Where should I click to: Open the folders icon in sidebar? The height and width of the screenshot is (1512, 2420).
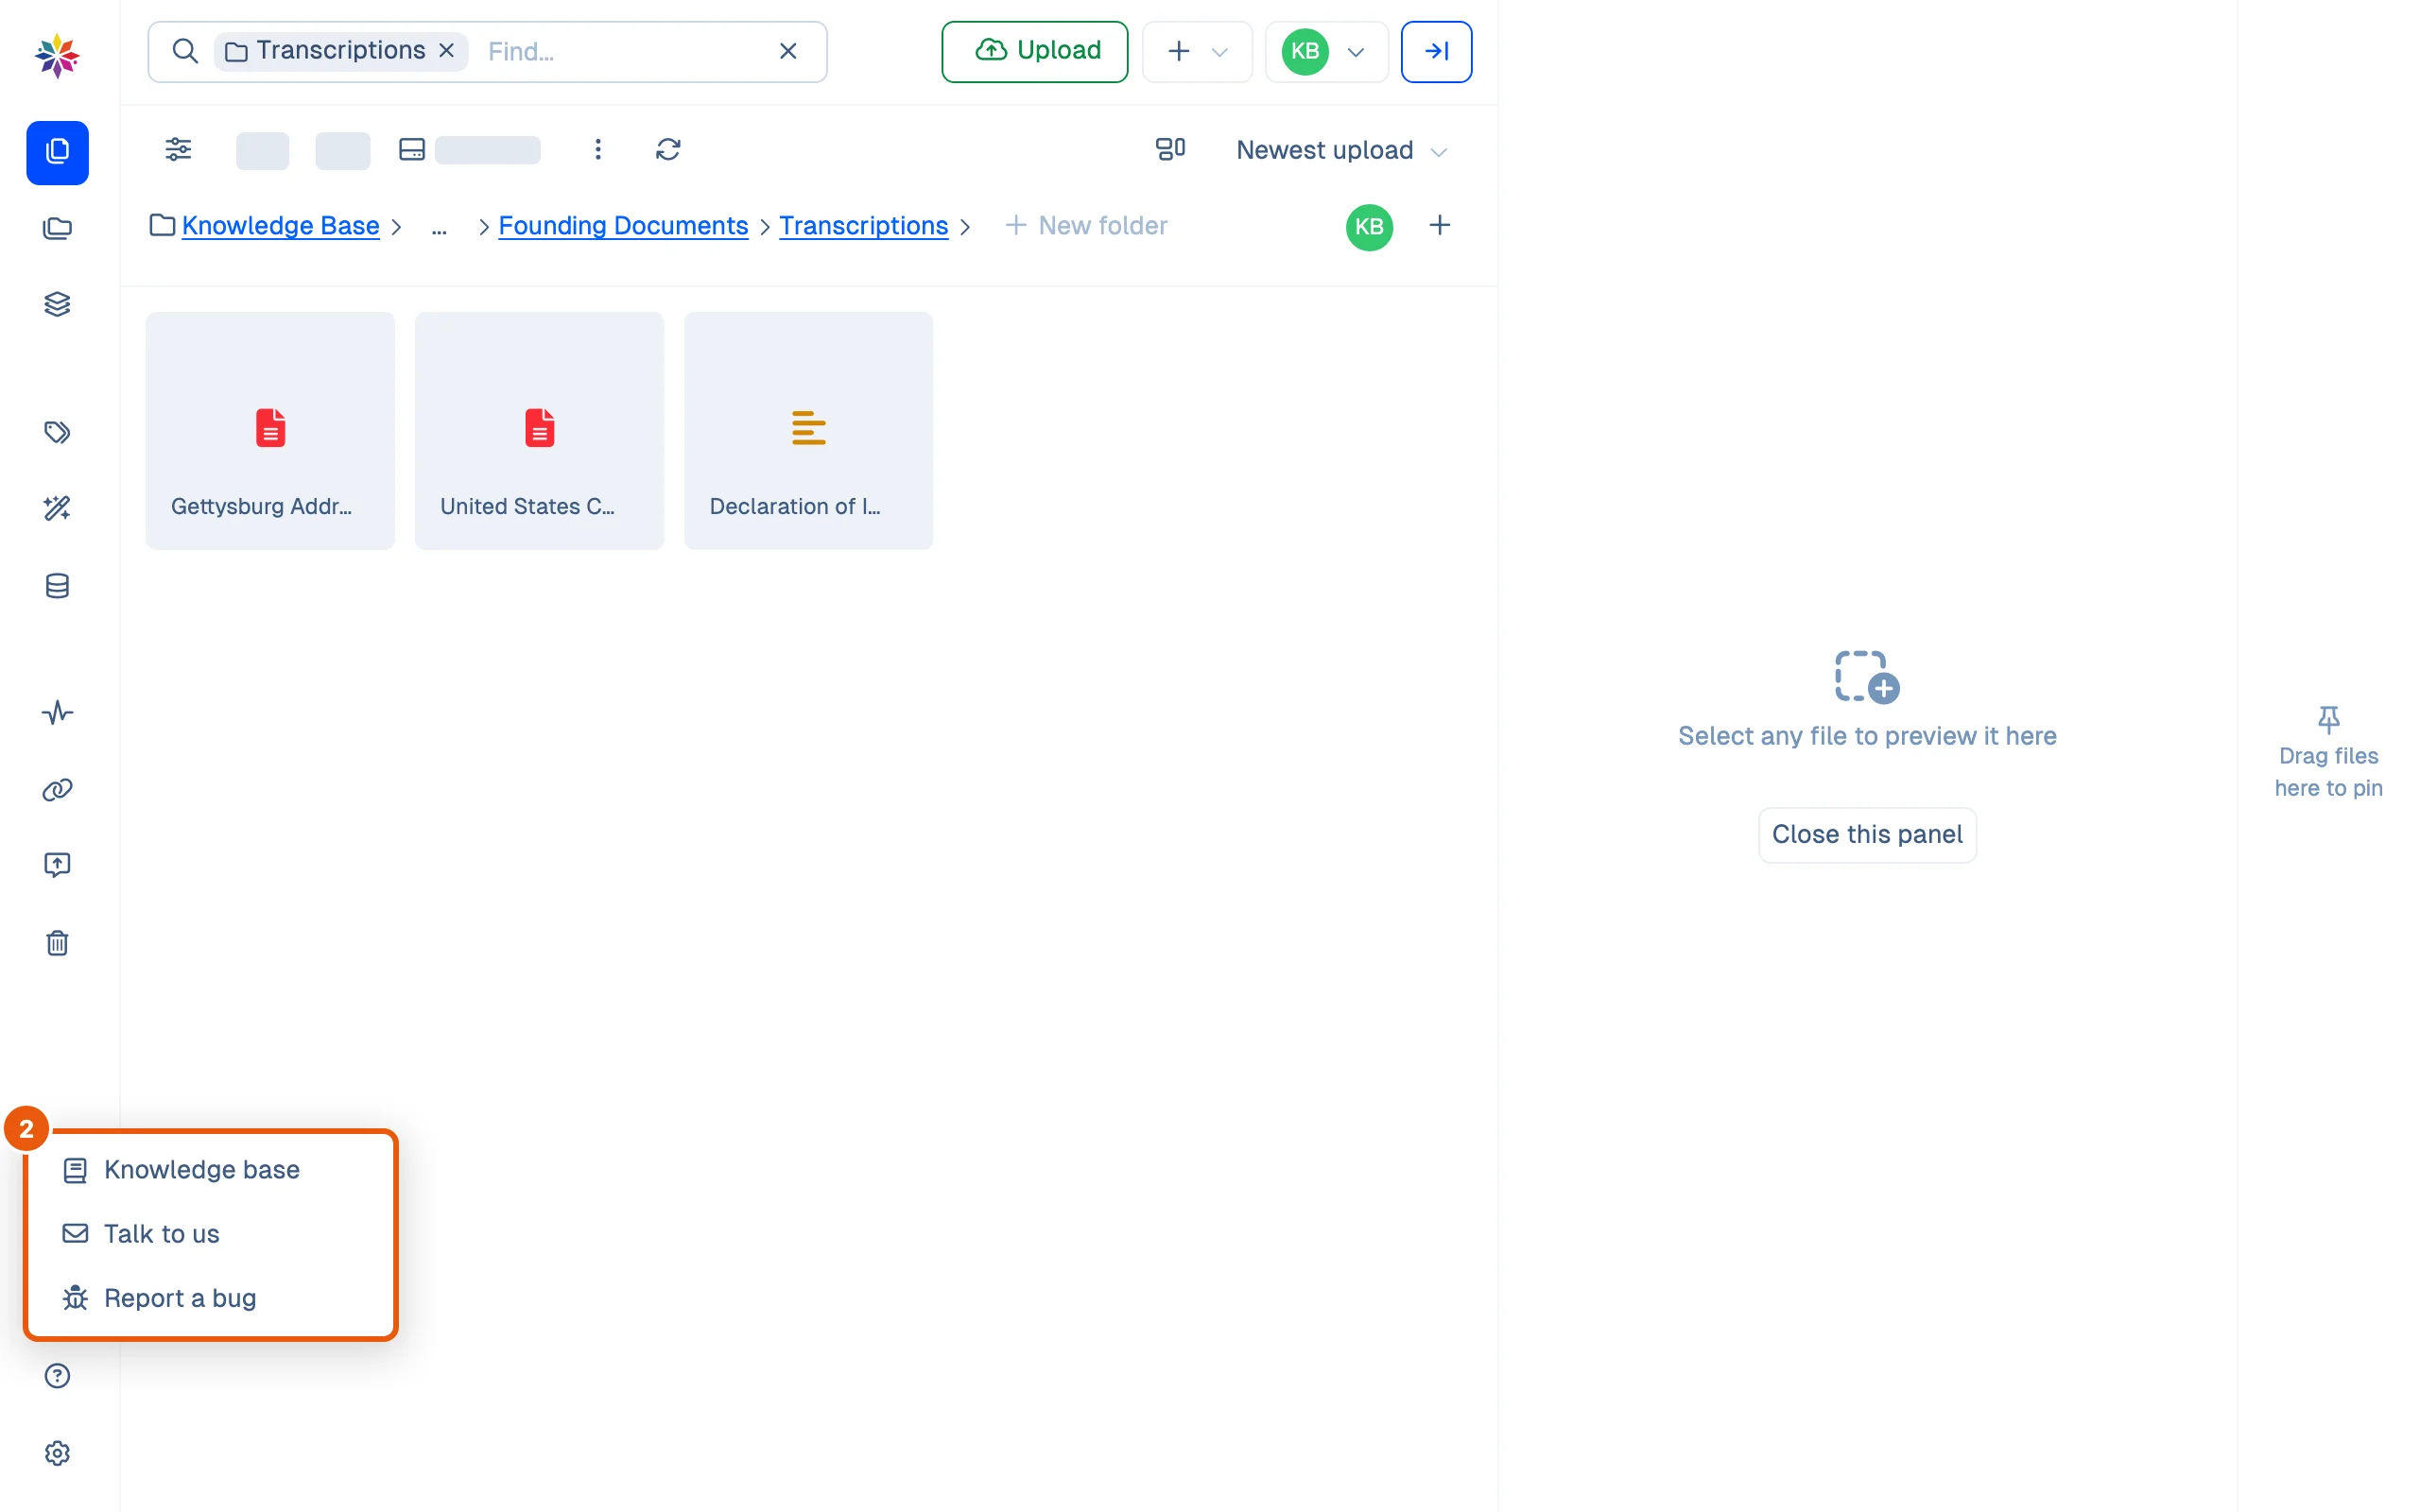pos(57,228)
